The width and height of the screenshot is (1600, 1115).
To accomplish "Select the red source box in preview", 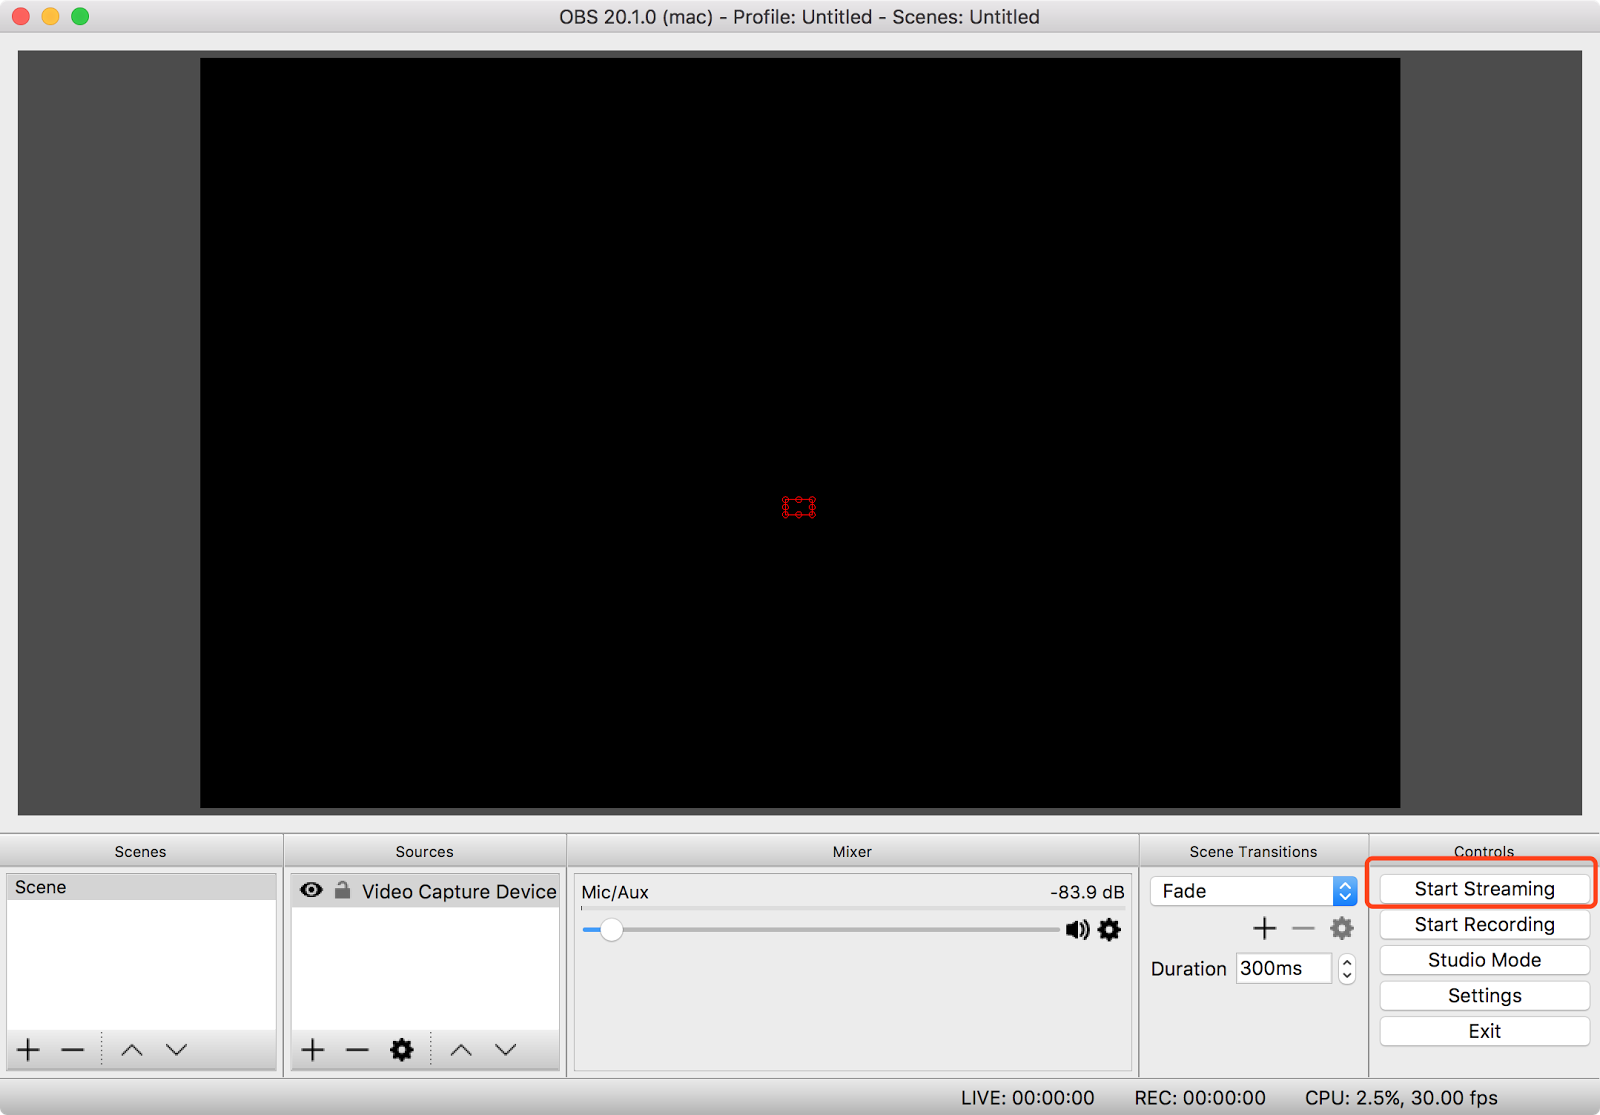I will coord(799,507).
